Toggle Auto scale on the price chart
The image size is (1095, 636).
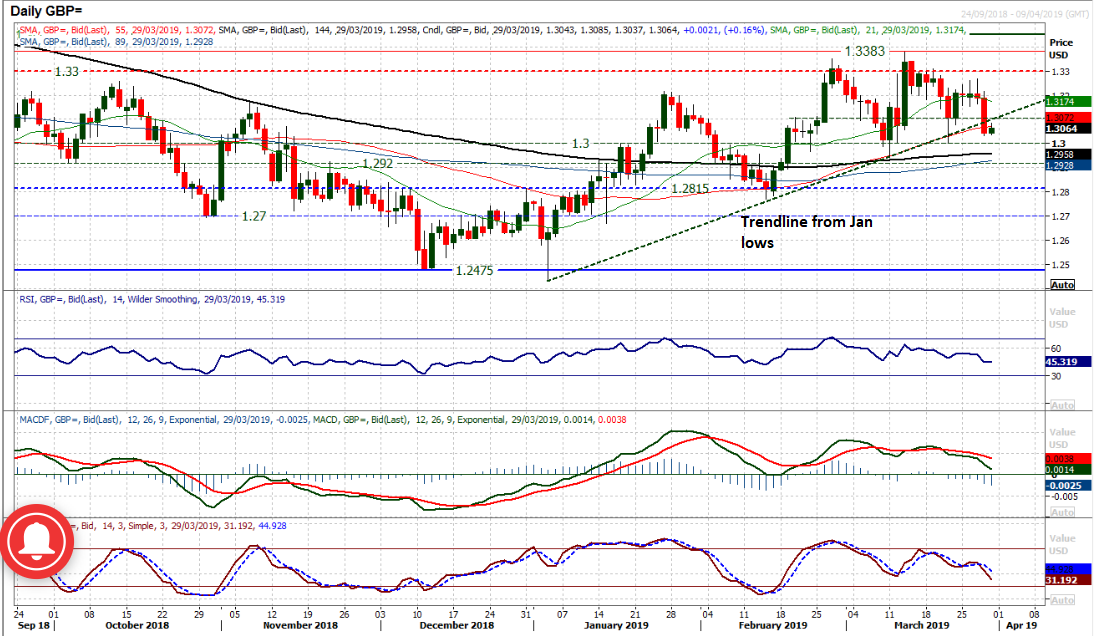point(1062,285)
